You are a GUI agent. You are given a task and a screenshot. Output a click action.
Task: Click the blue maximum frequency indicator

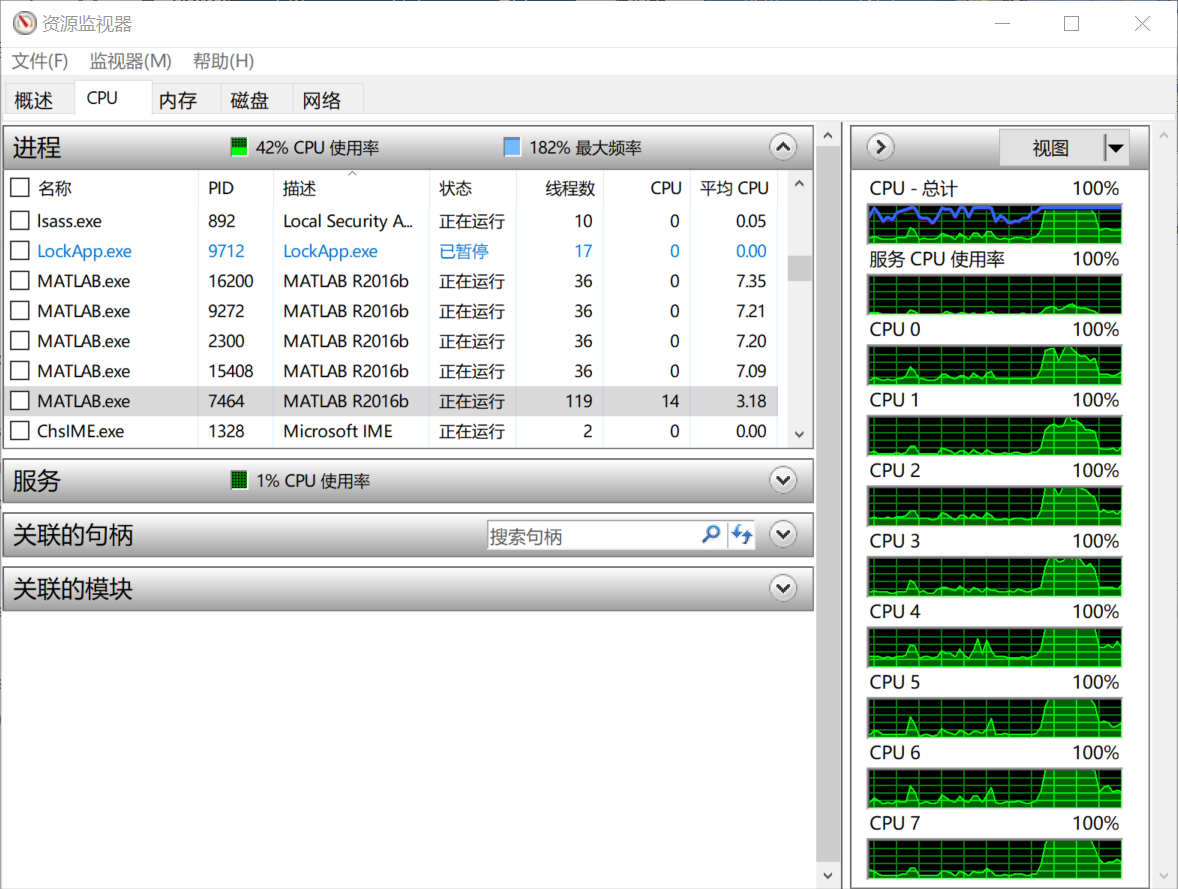pyautogui.click(x=512, y=147)
